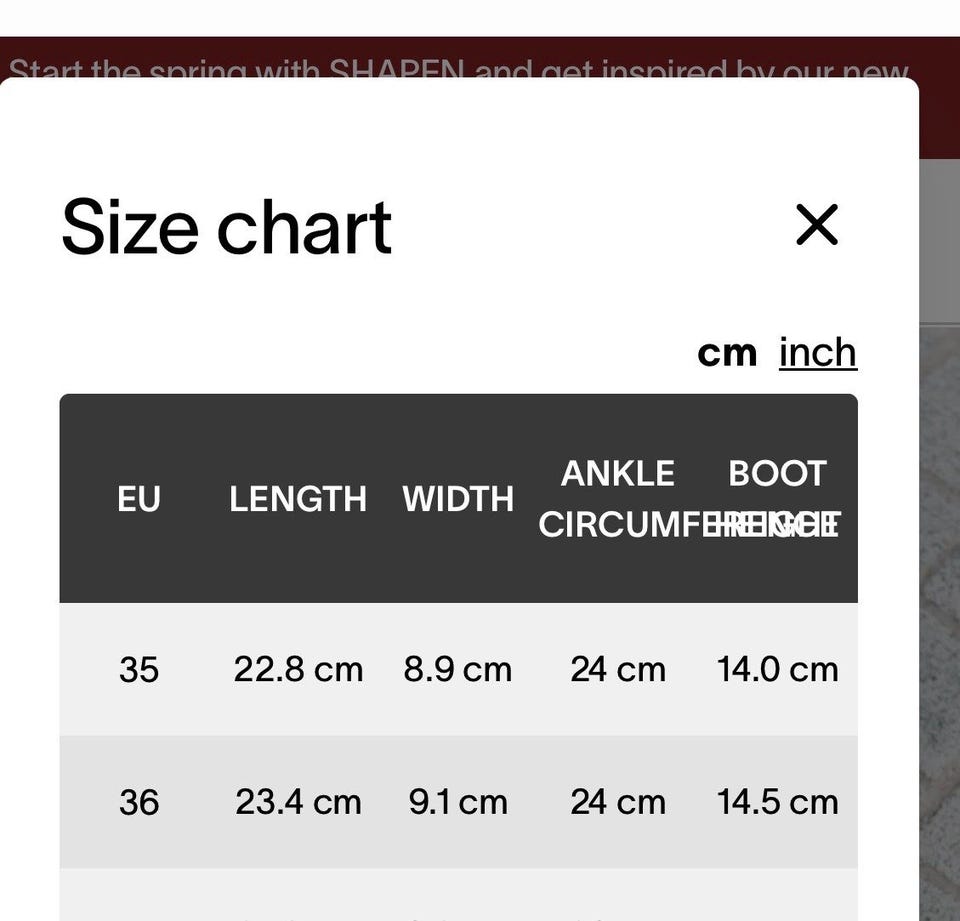Click the SHAPEN spring promo banner
The image size is (960, 921).
458,62
